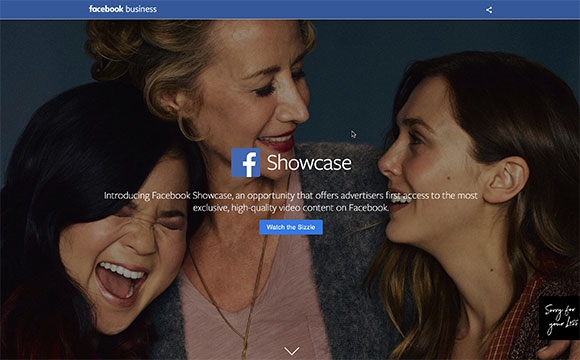Click the Watch the Sizzle button
The width and height of the screenshot is (580, 360).
coord(291,227)
